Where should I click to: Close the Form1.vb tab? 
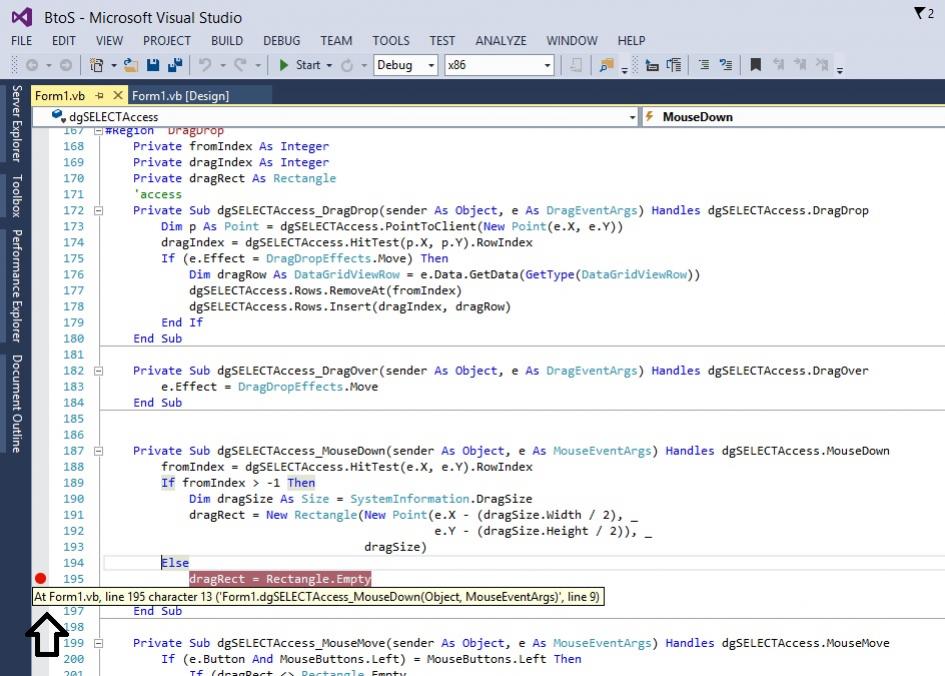click(118, 95)
